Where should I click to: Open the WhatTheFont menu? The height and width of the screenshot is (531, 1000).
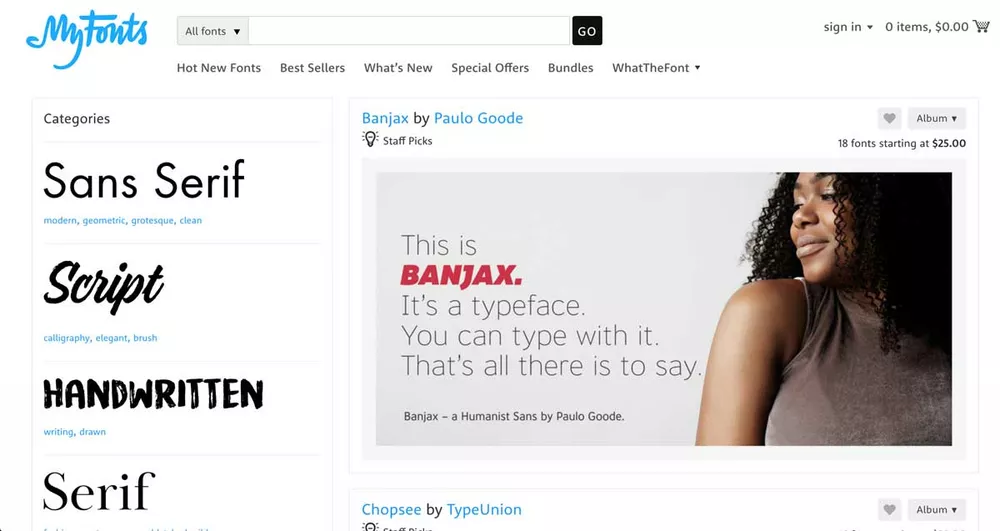[656, 68]
